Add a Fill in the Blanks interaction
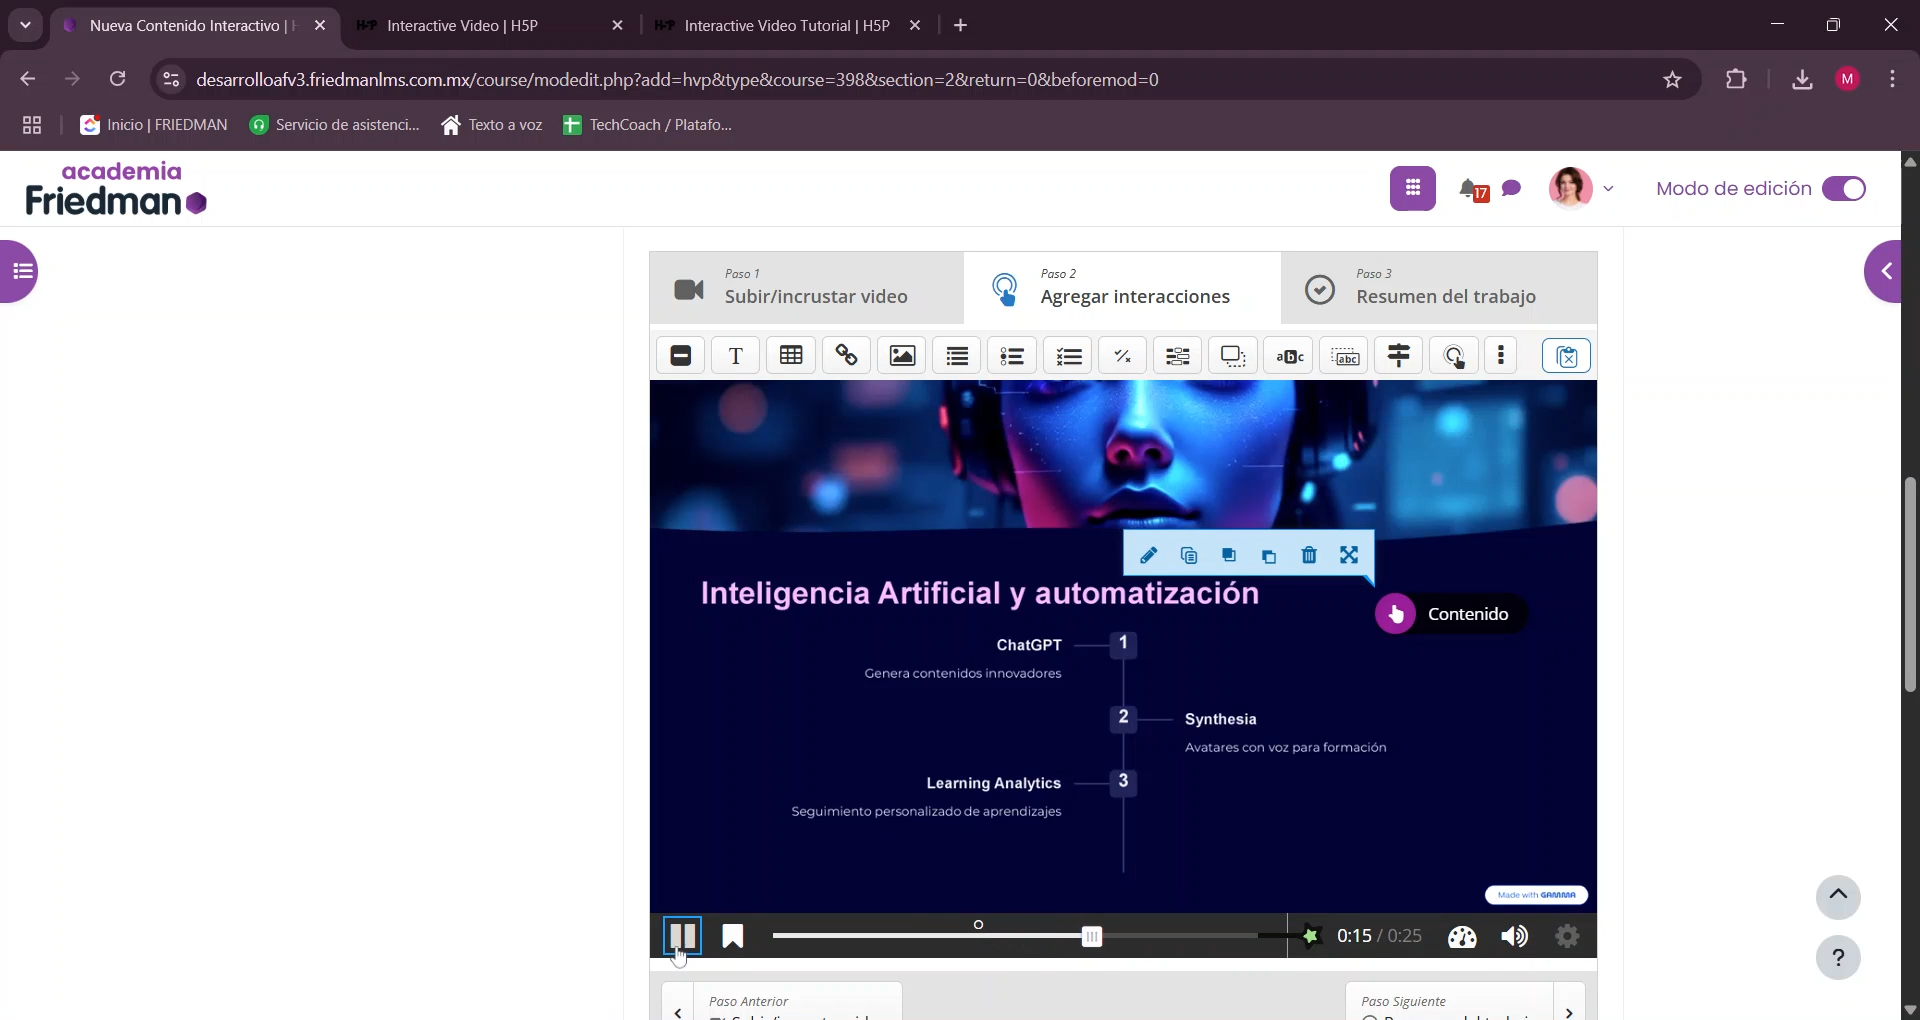The height and width of the screenshot is (1020, 1920). (x=1178, y=356)
